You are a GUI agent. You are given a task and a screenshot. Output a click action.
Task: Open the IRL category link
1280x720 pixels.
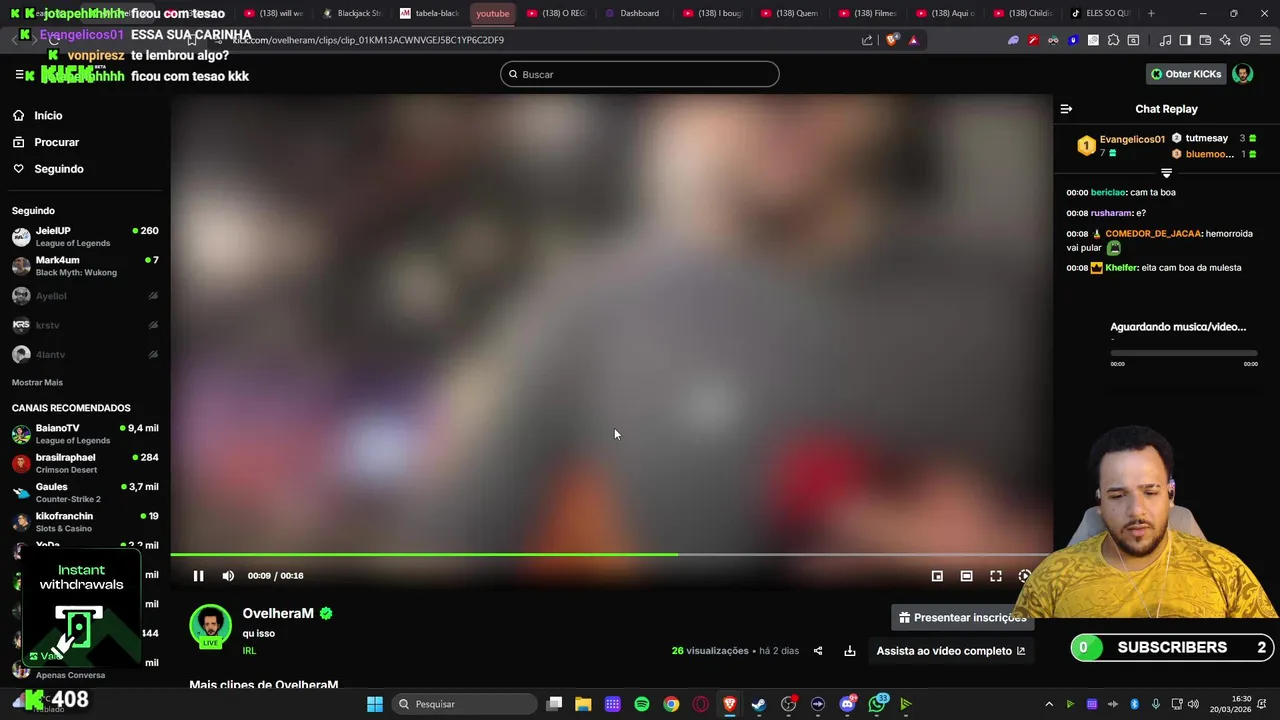coord(249,651)
